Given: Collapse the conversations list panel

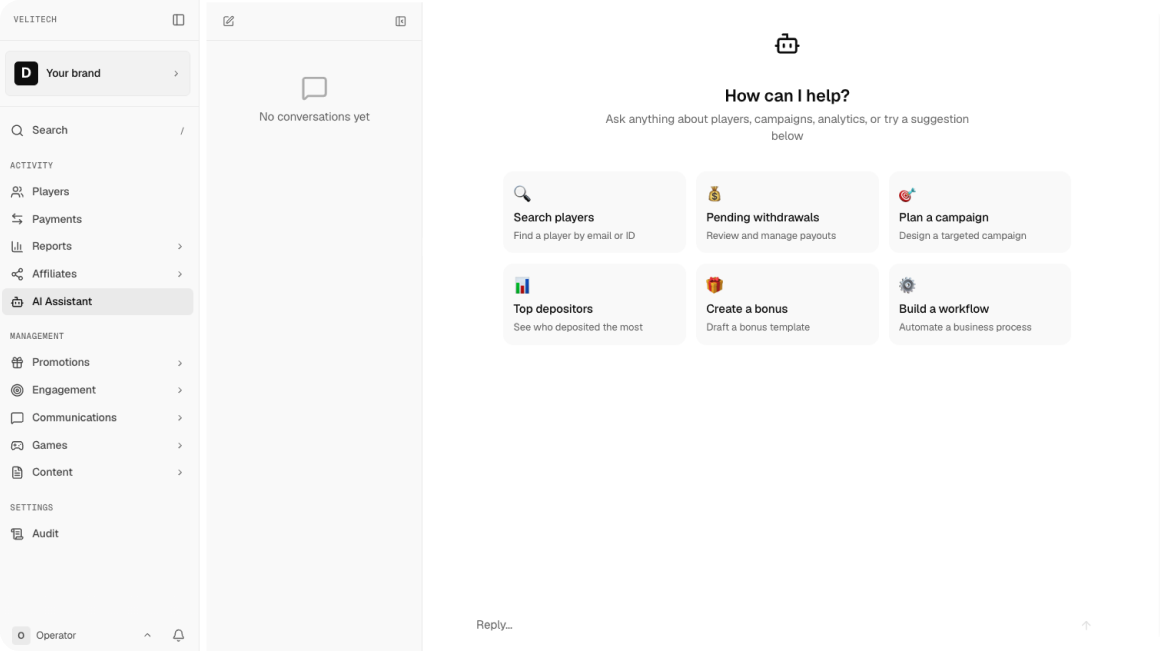Looking at the screenshot, I should tap(401, 21).
